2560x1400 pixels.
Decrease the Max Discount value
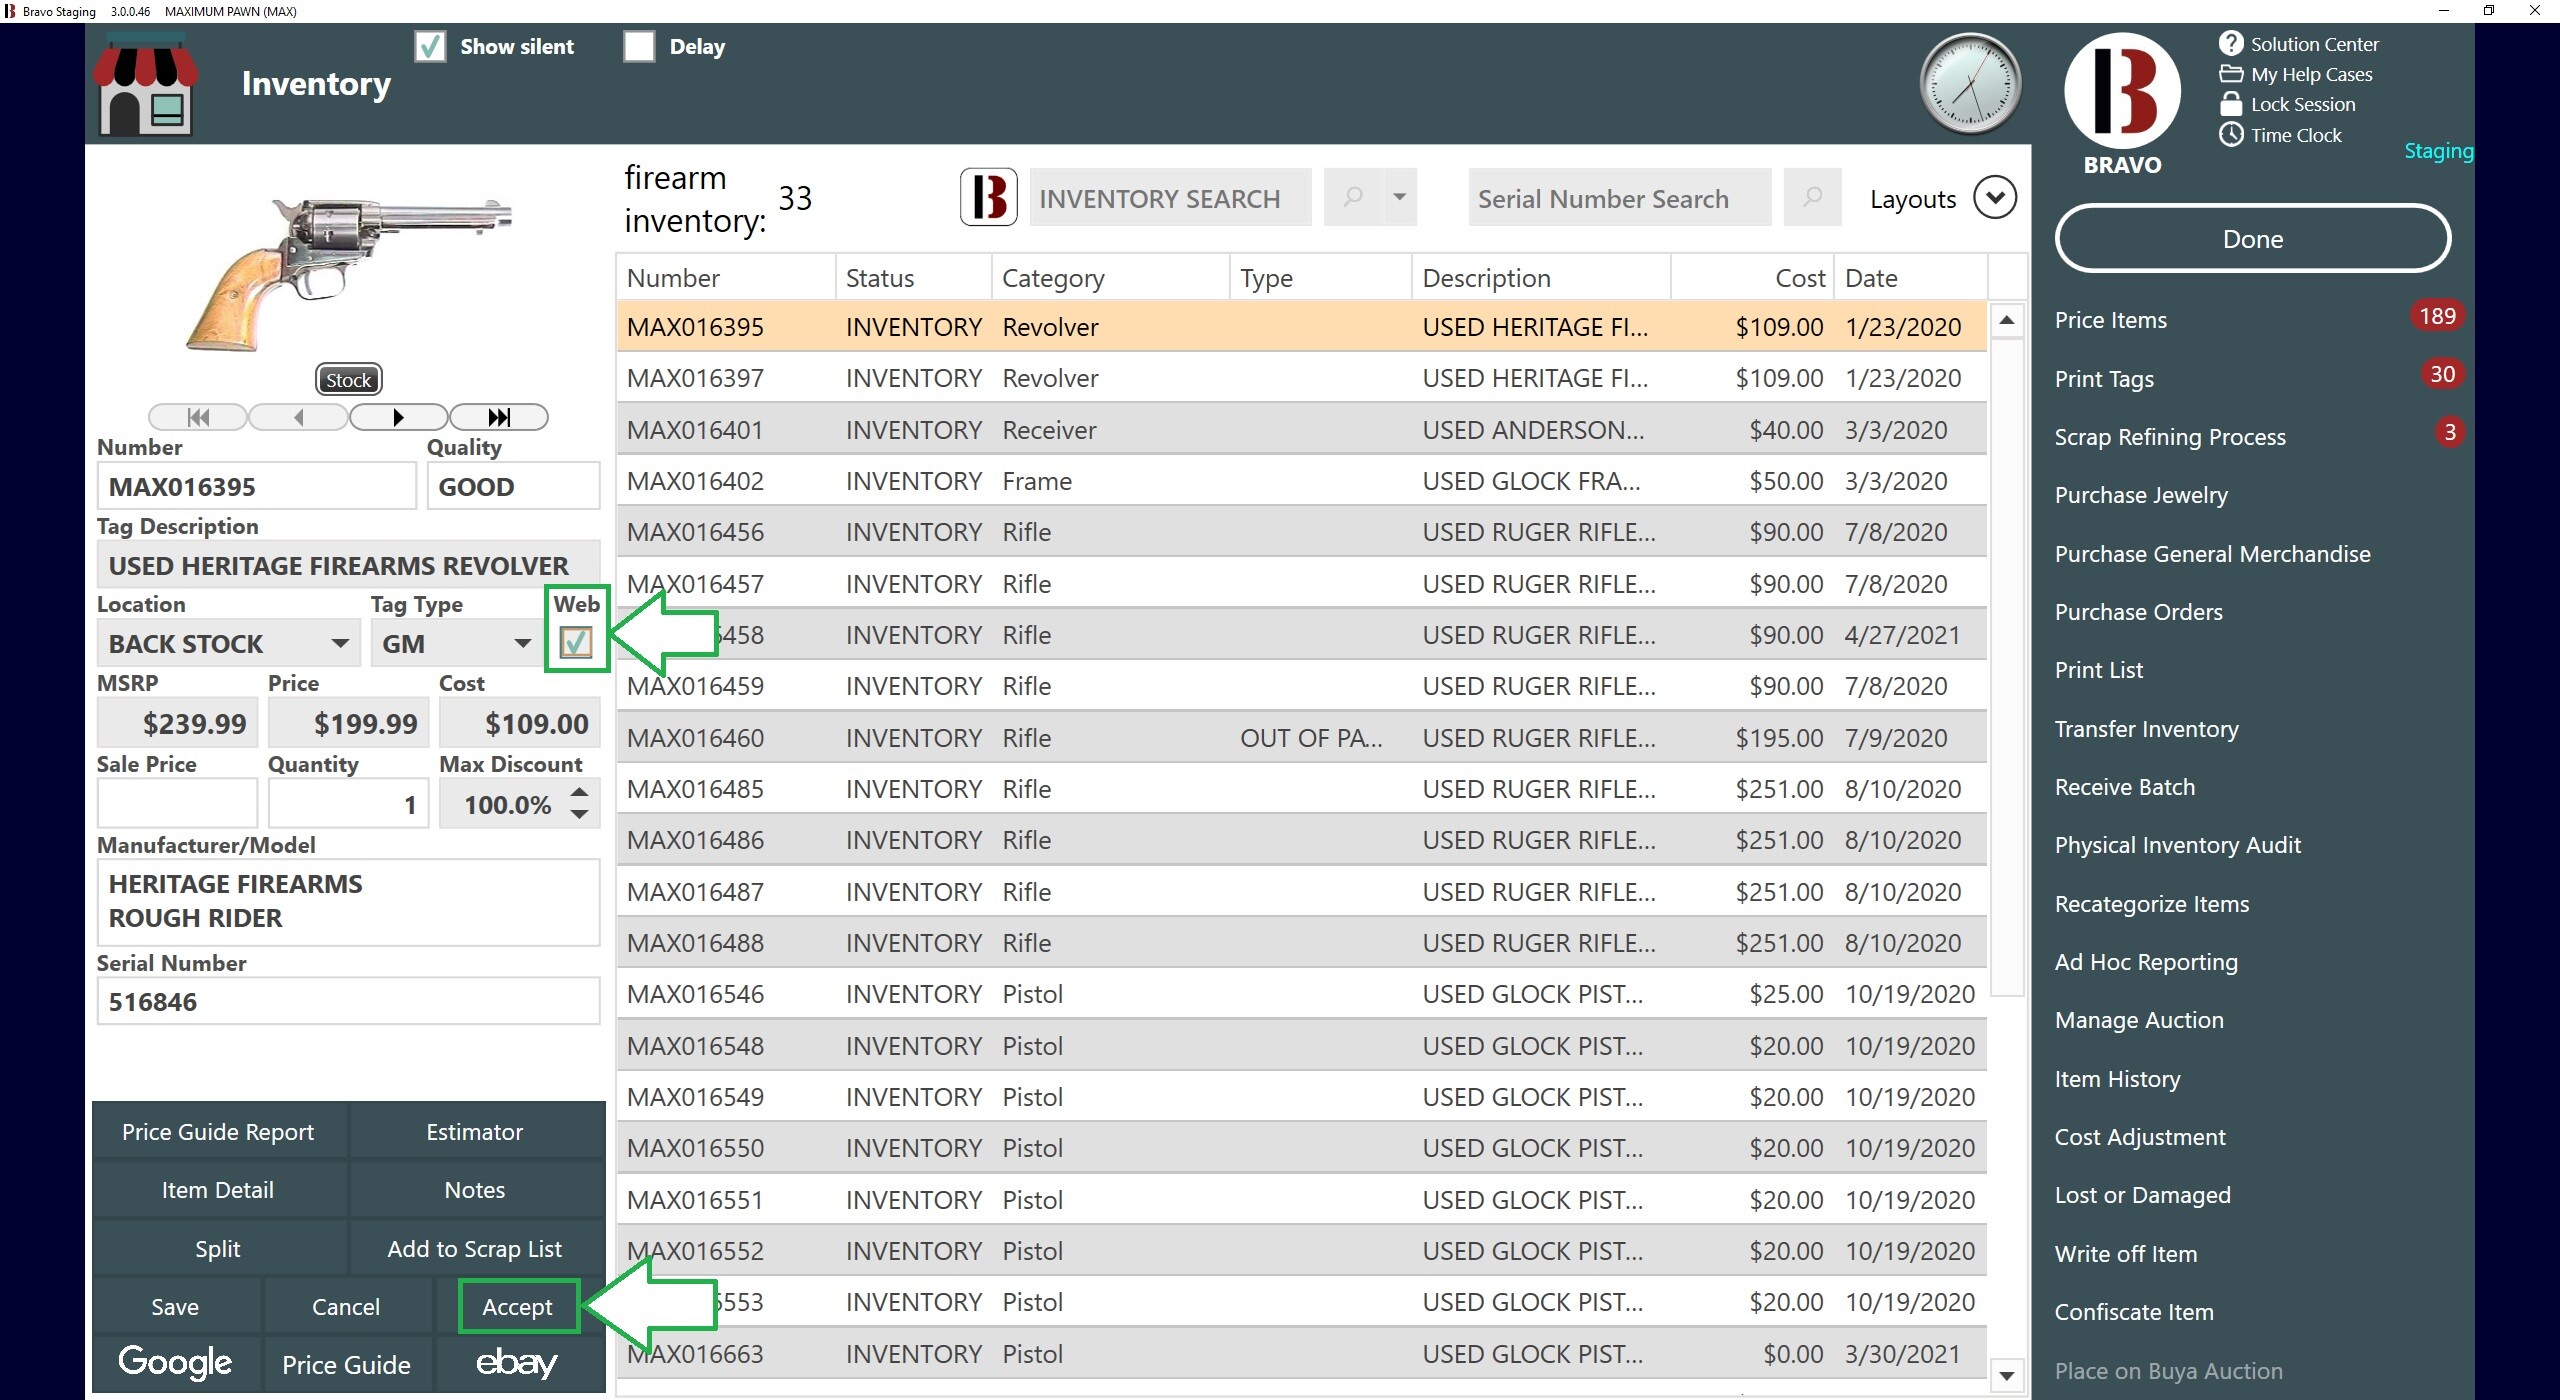[579, 815]
